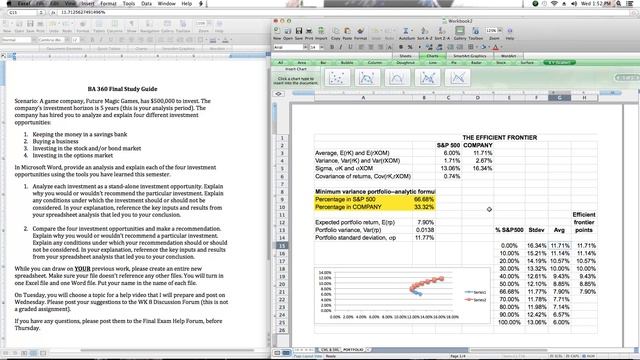Insert smooth lined scatter chart thumbnail
Screen dimensions: 640x360
pyautogui.click(x=397, y=78)
